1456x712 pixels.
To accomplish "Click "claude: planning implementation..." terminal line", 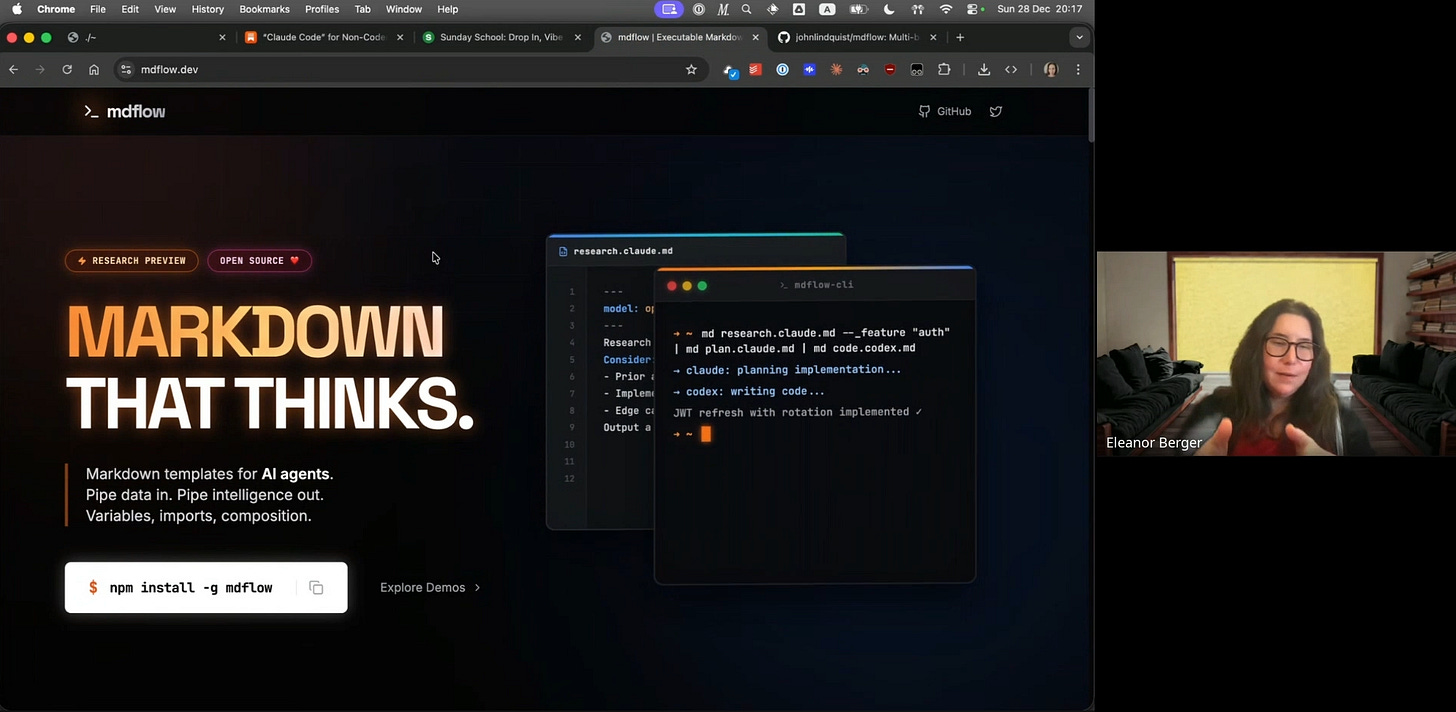I will (x=787, y=370).
